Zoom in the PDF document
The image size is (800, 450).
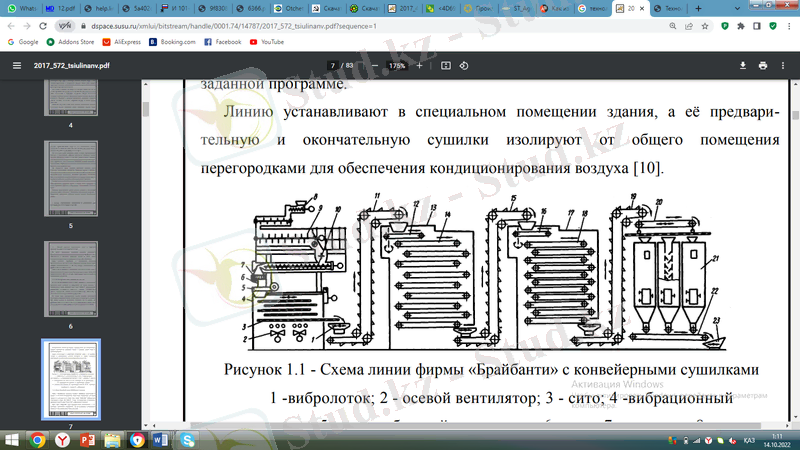(x=419, y=65)
